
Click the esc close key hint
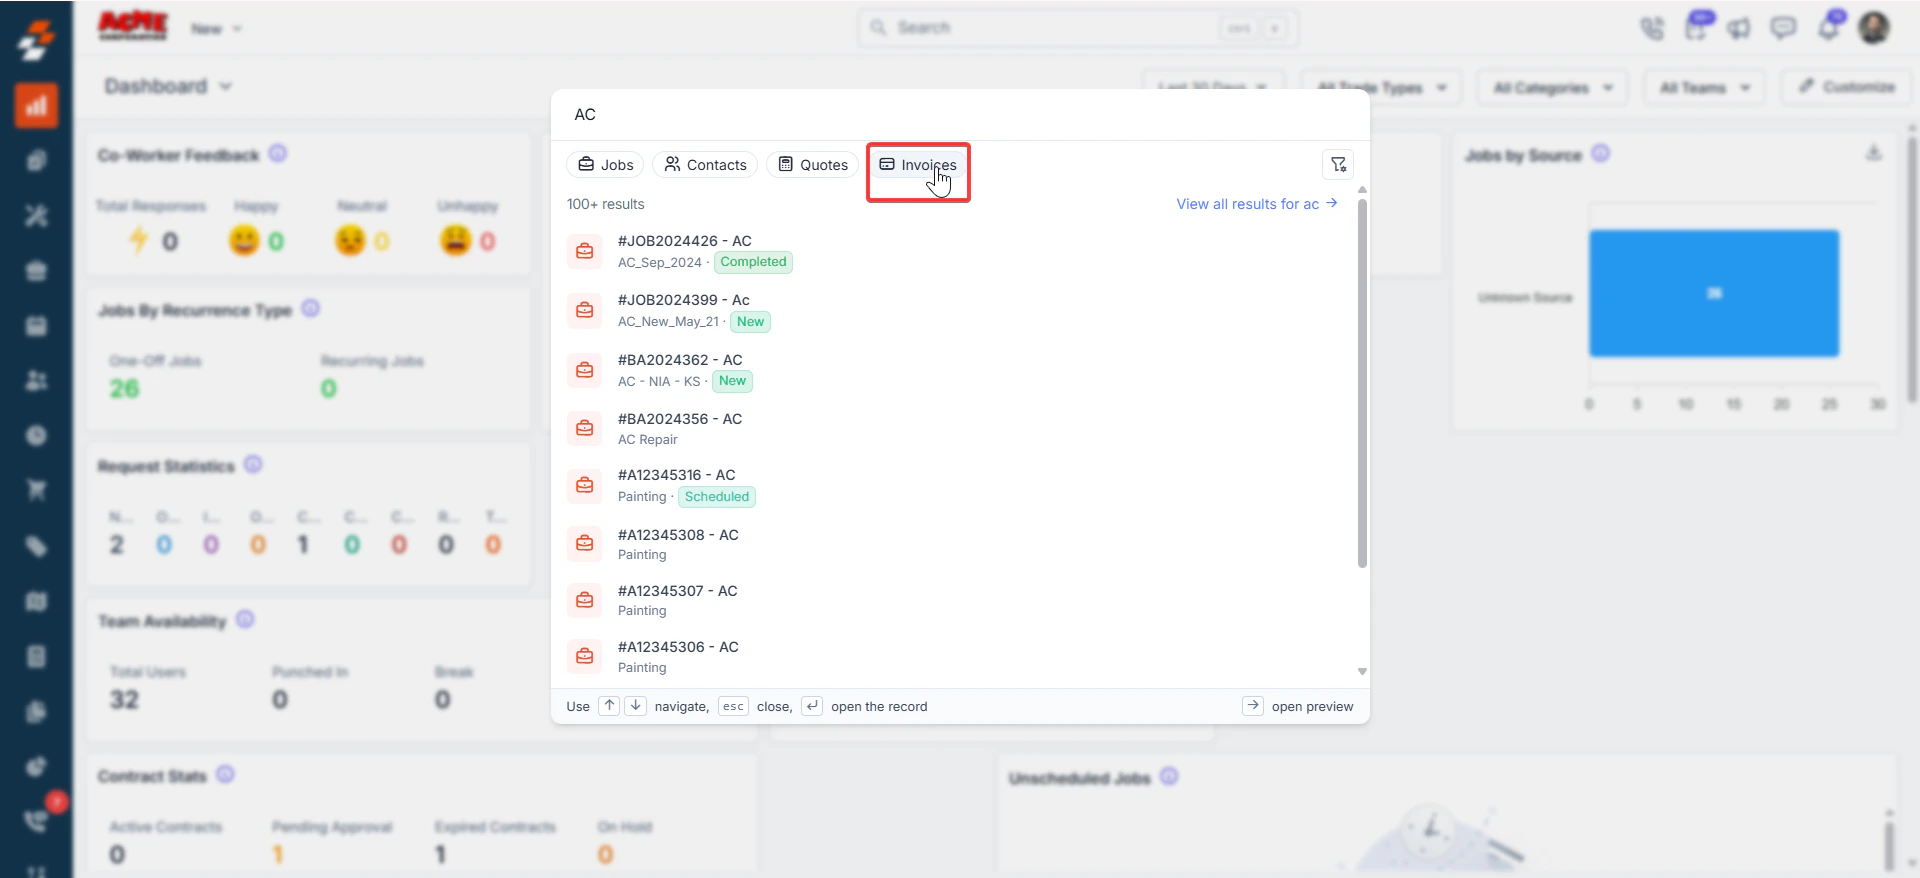pos(733,706)
